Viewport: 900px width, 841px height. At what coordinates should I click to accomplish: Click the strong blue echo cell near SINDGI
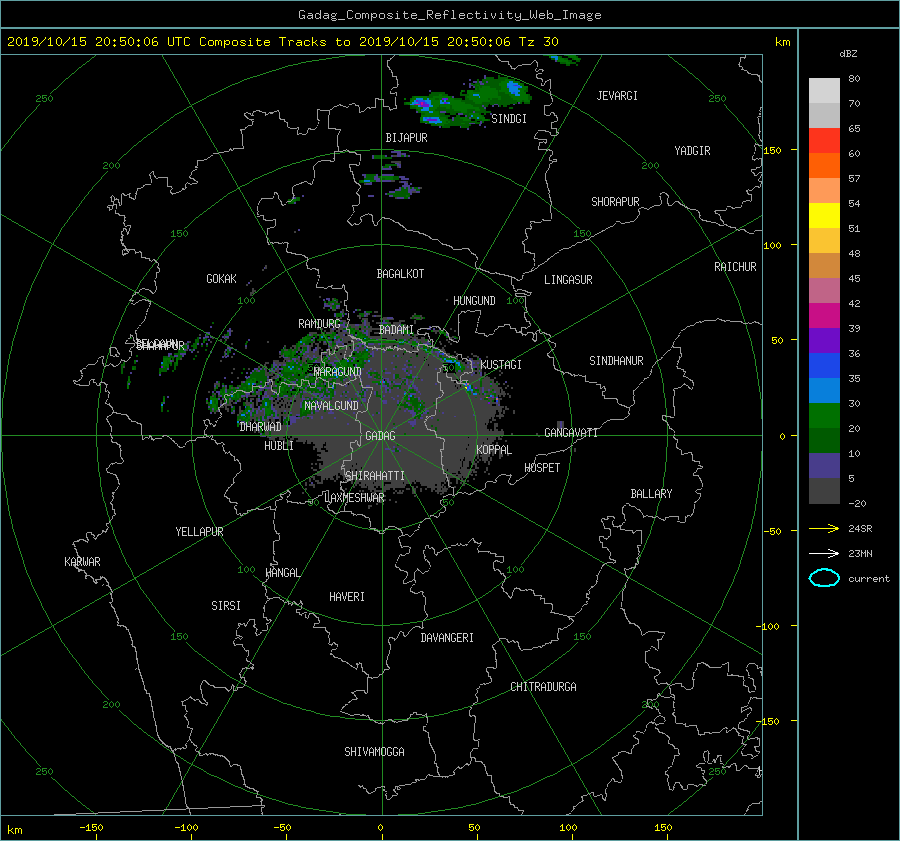click(x=514, y=88)
